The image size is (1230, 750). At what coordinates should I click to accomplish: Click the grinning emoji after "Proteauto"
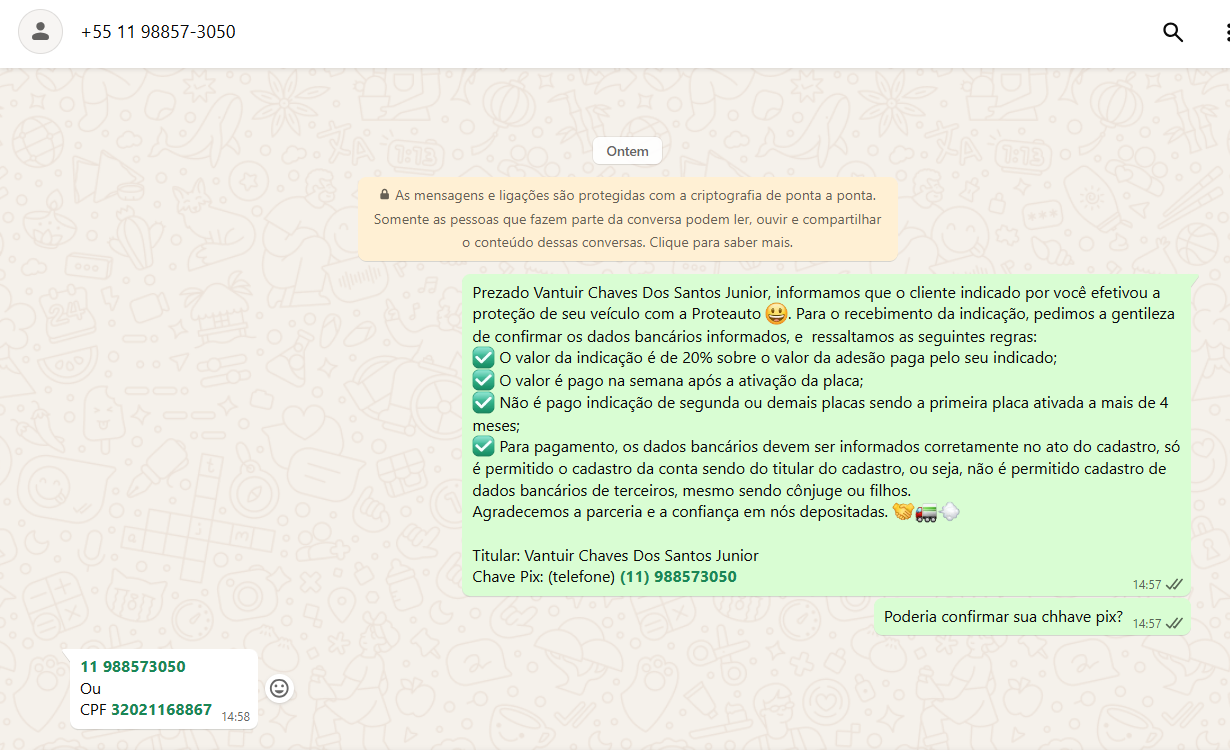click(776, 314)
